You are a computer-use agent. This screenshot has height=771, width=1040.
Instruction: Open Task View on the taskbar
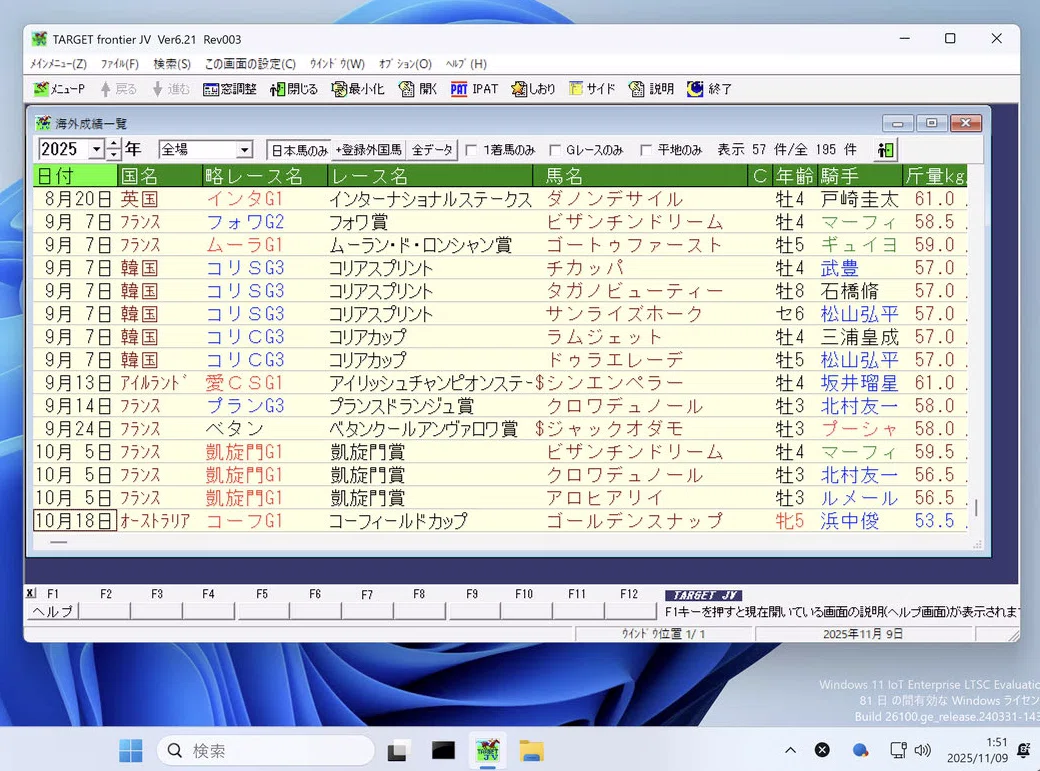coord(398,750)
